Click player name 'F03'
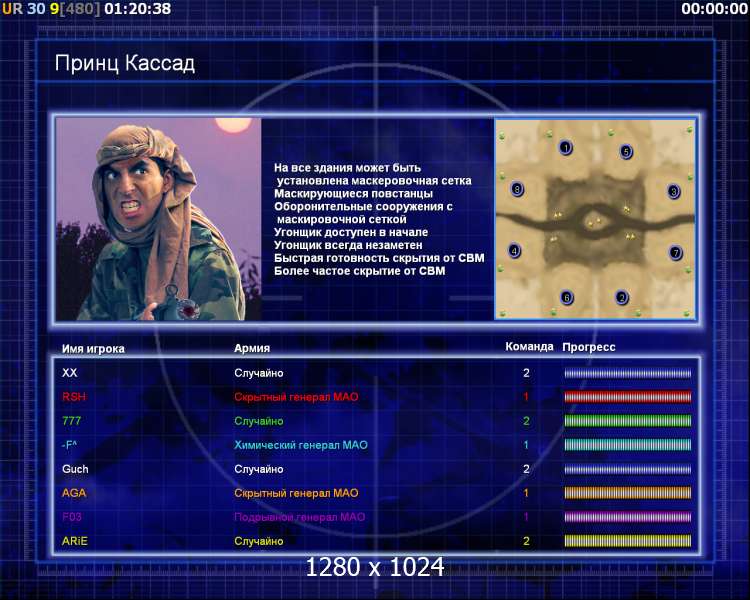Screen dimensions: 750x600 pyautogui.click(x=72, y=517)
